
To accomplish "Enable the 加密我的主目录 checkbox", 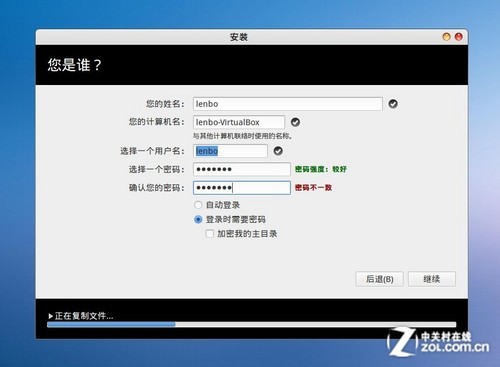I will click(x=210, y=234).
